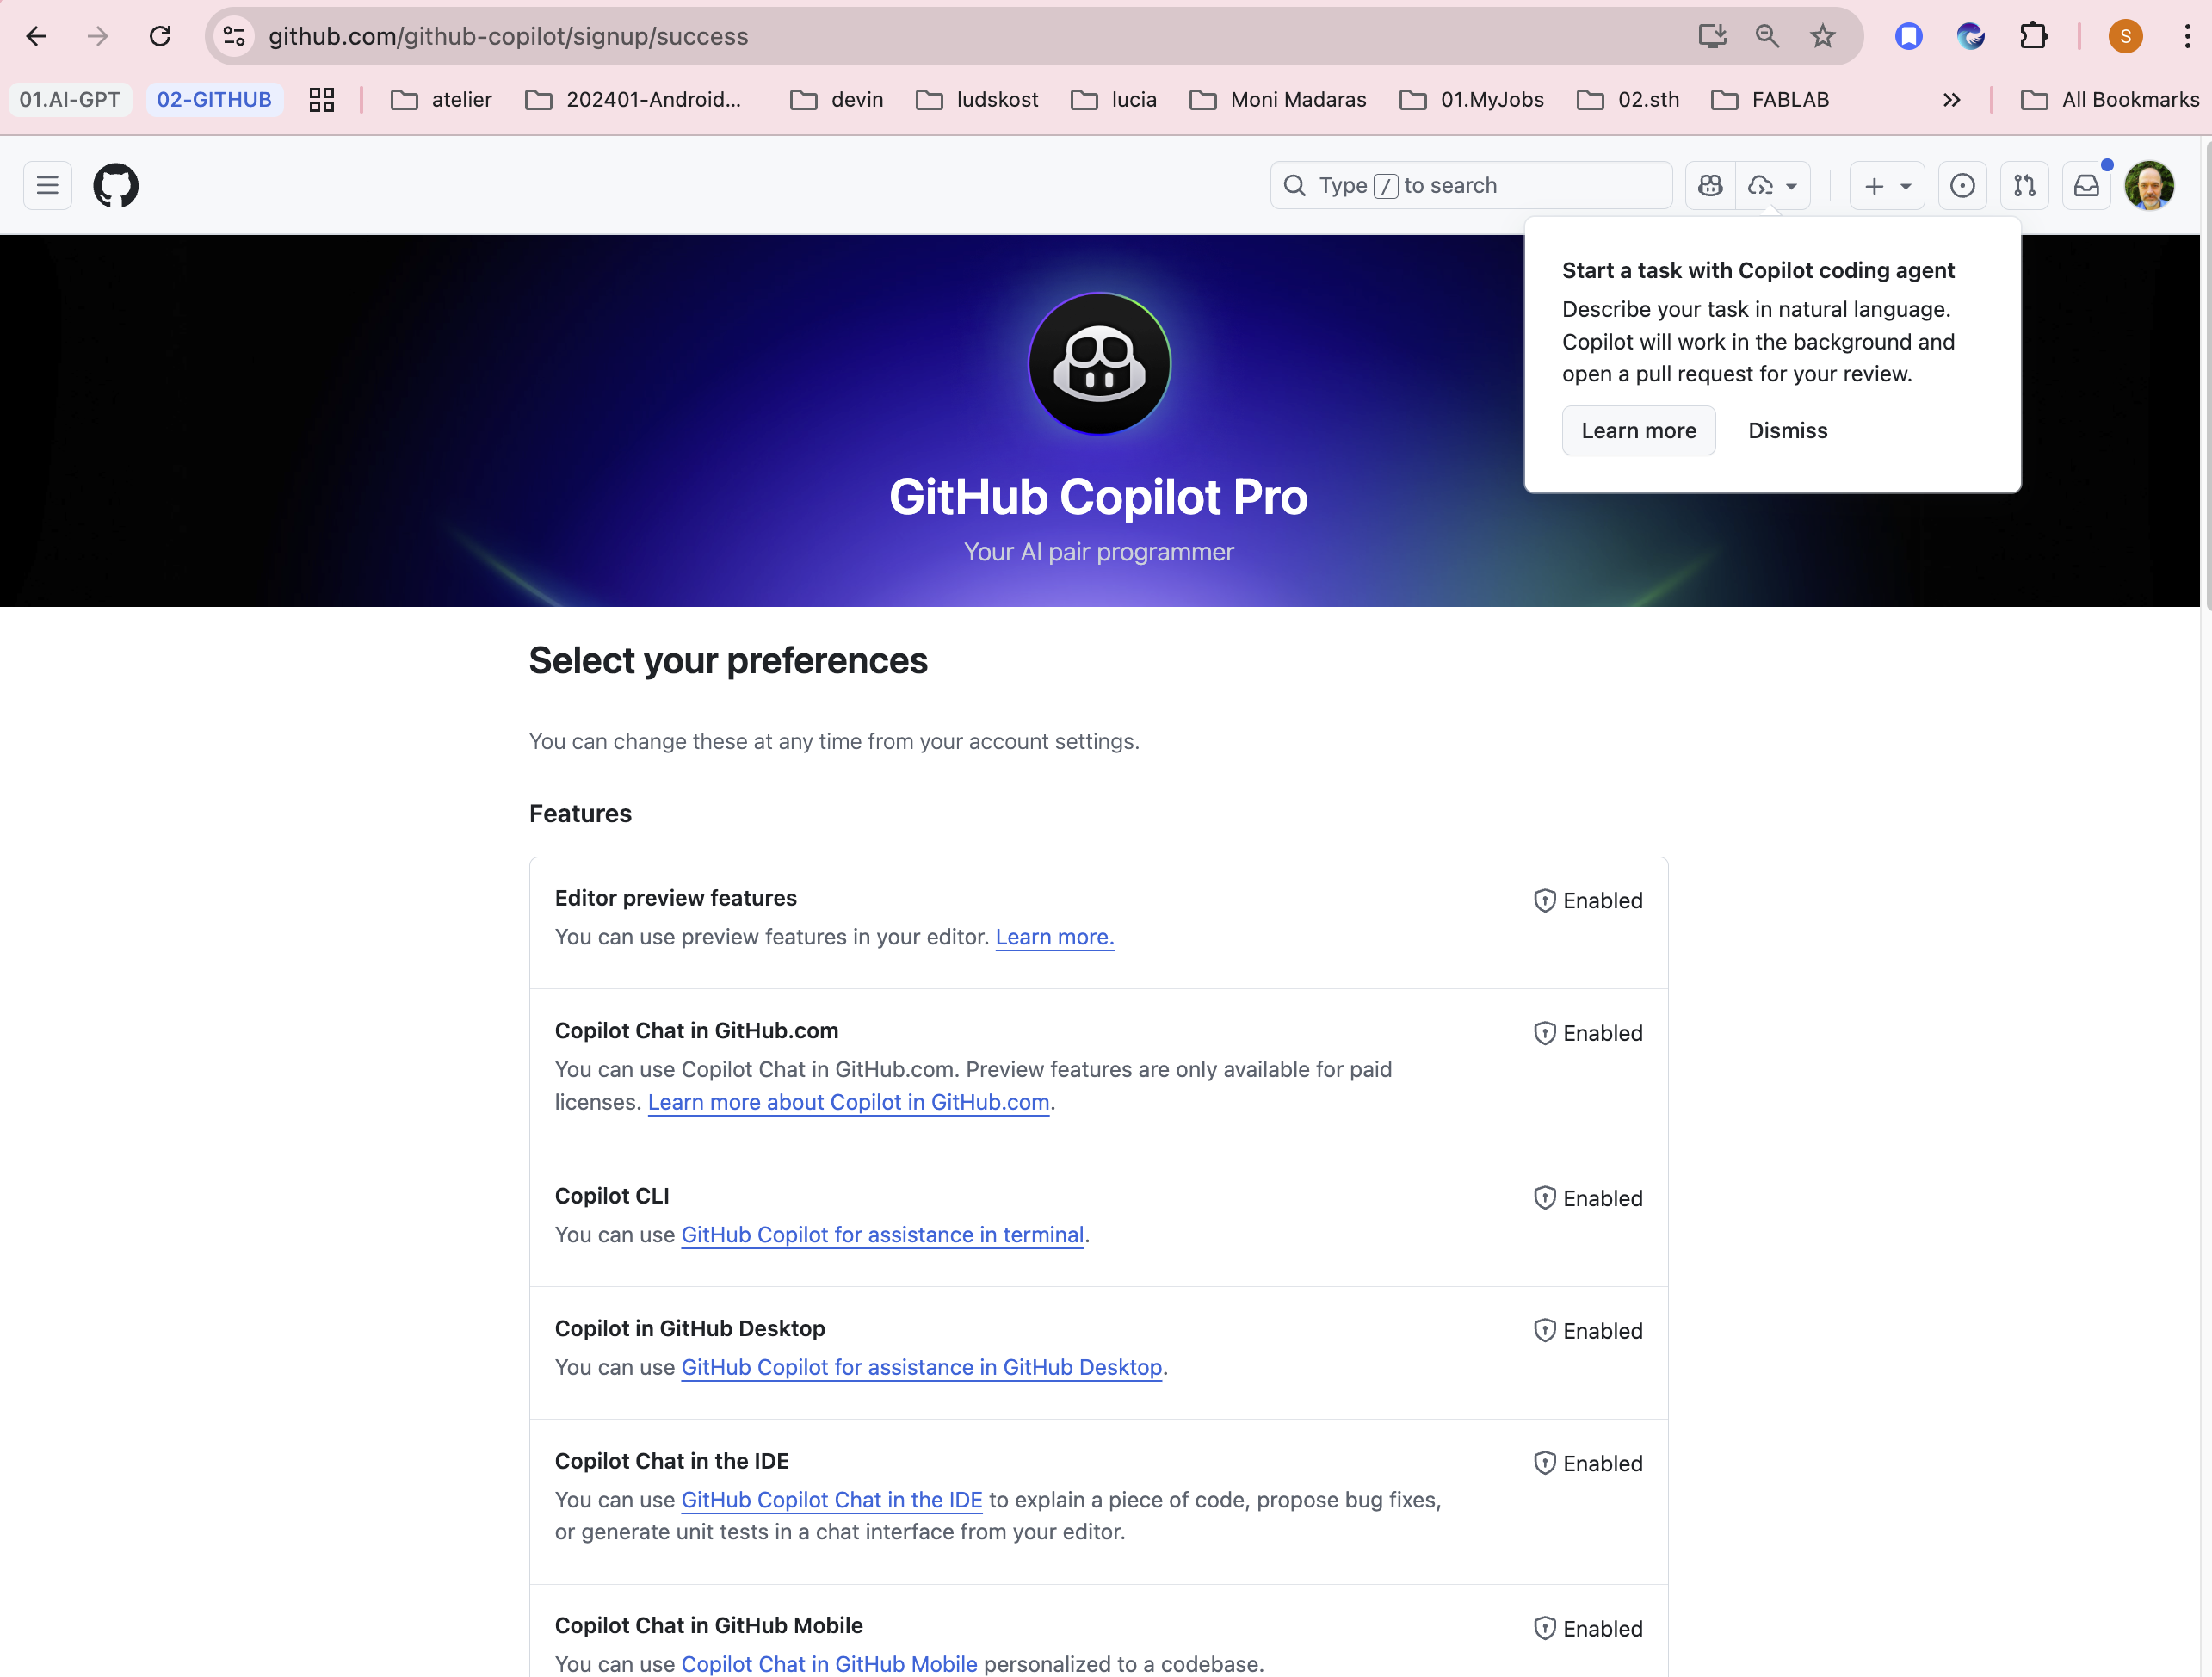Reload the page in browser
This screenshot has height=1677, width=2212.
click(160, 37)
